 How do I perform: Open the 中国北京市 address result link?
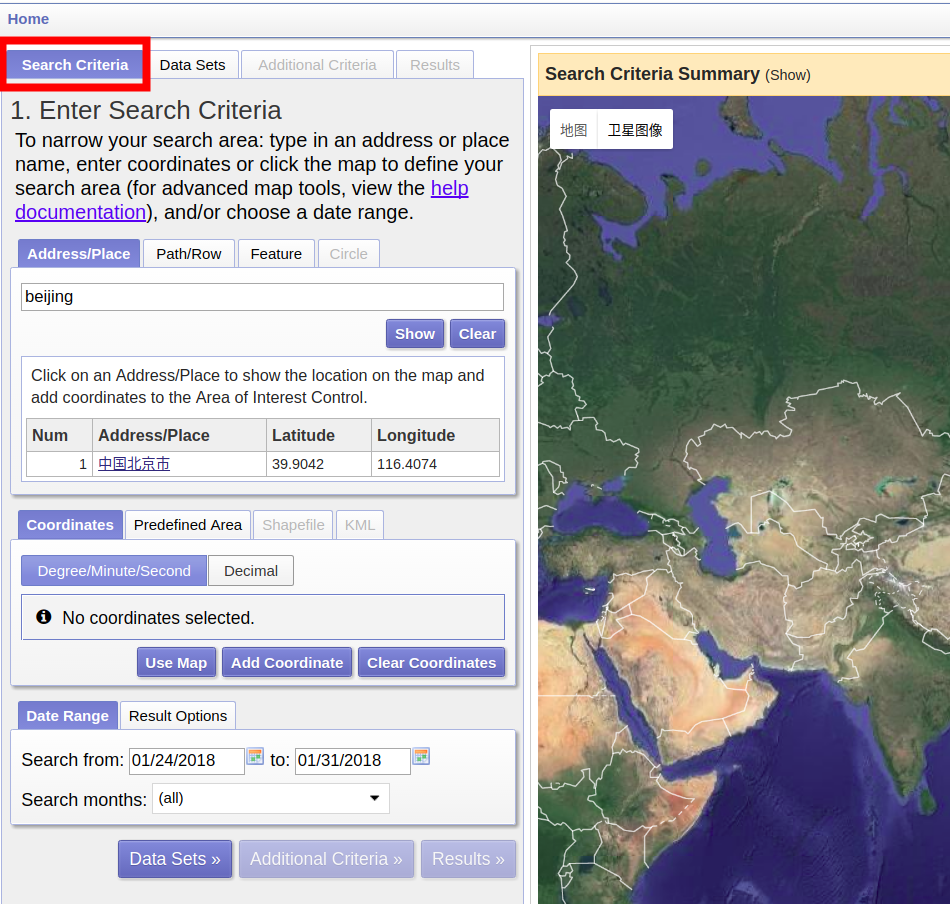click(x=134, y=464)
